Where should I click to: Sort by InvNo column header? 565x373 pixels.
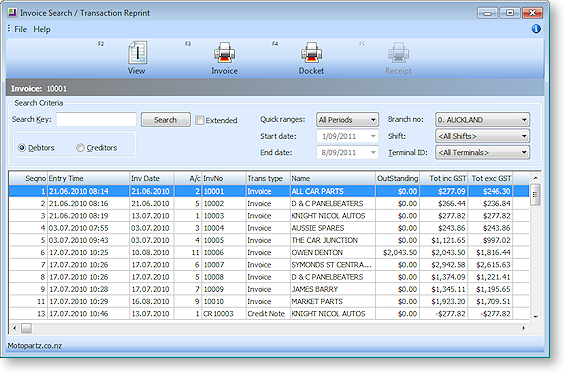224,178
